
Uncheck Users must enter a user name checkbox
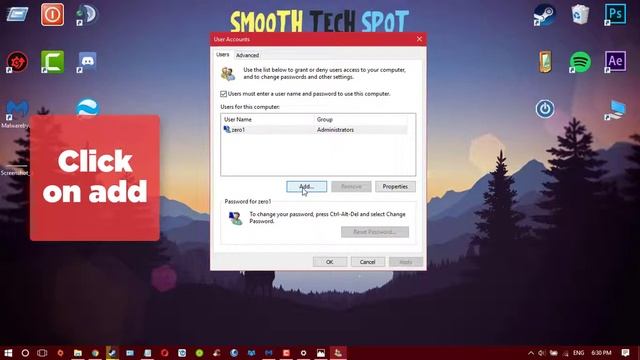coord(223,94)
